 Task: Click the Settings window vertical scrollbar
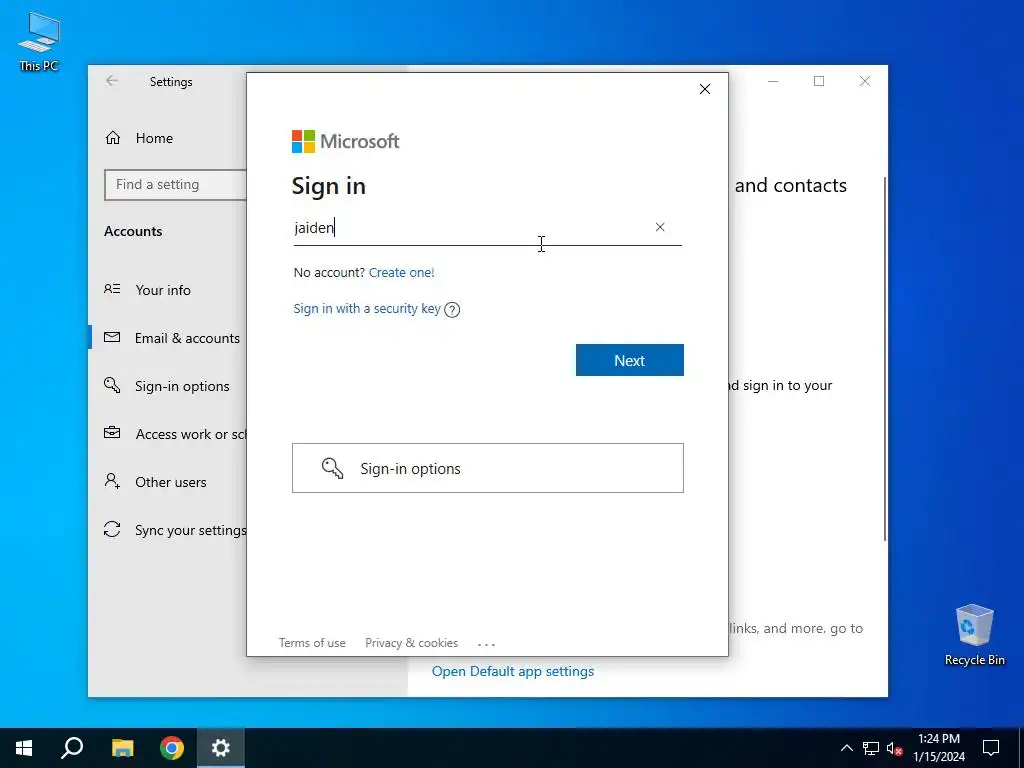coord(885,359)
